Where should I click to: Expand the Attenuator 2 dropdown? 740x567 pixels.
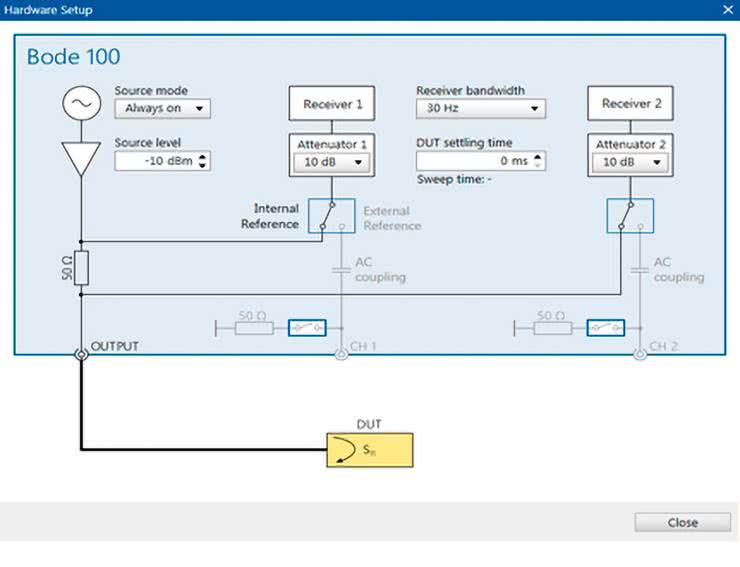(x=629, y=162)
